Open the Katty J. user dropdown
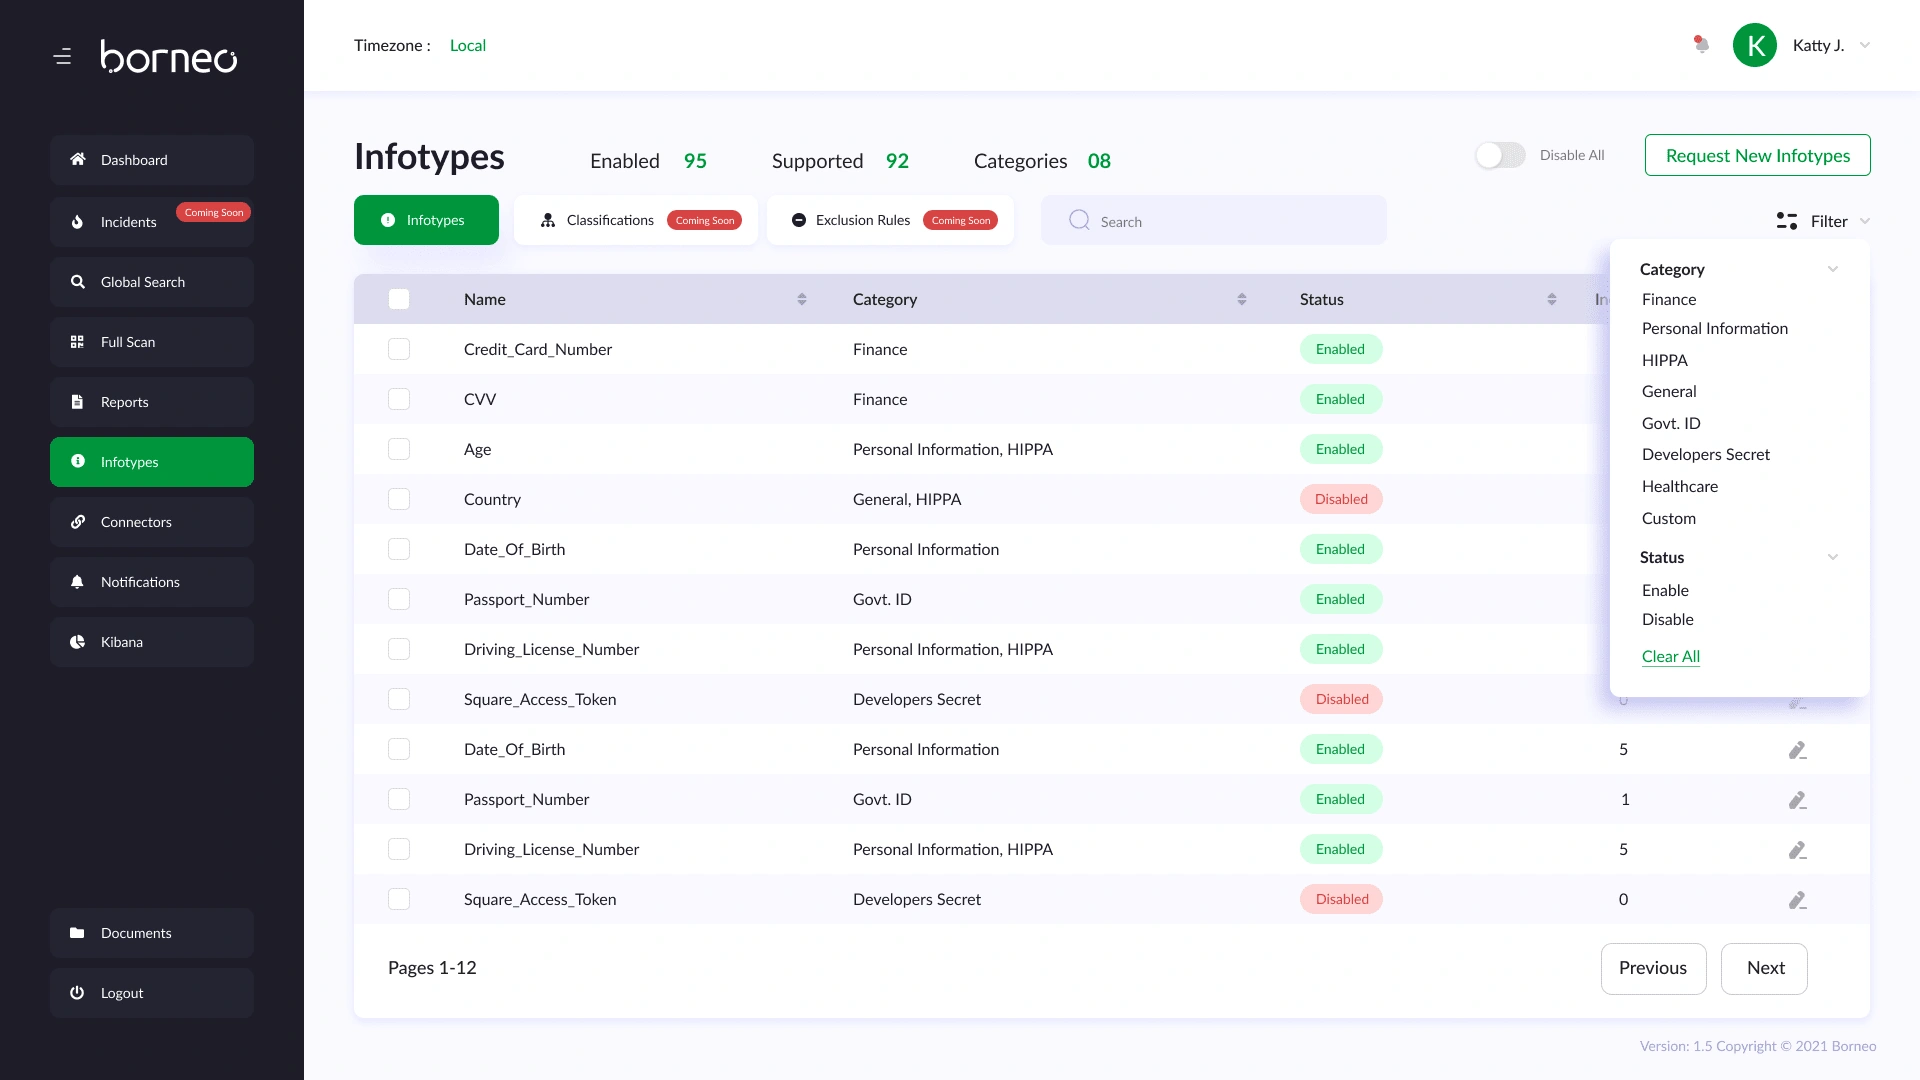 [x=1864, y=45]
